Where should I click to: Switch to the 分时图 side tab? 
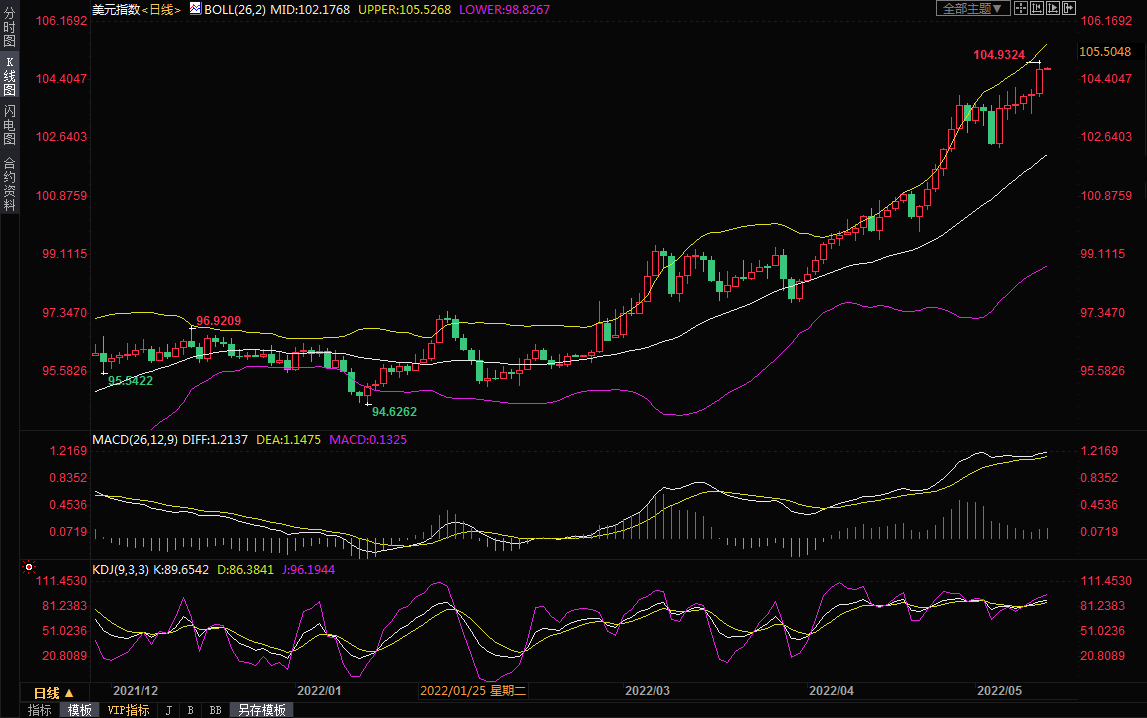[x=9, y=27]
